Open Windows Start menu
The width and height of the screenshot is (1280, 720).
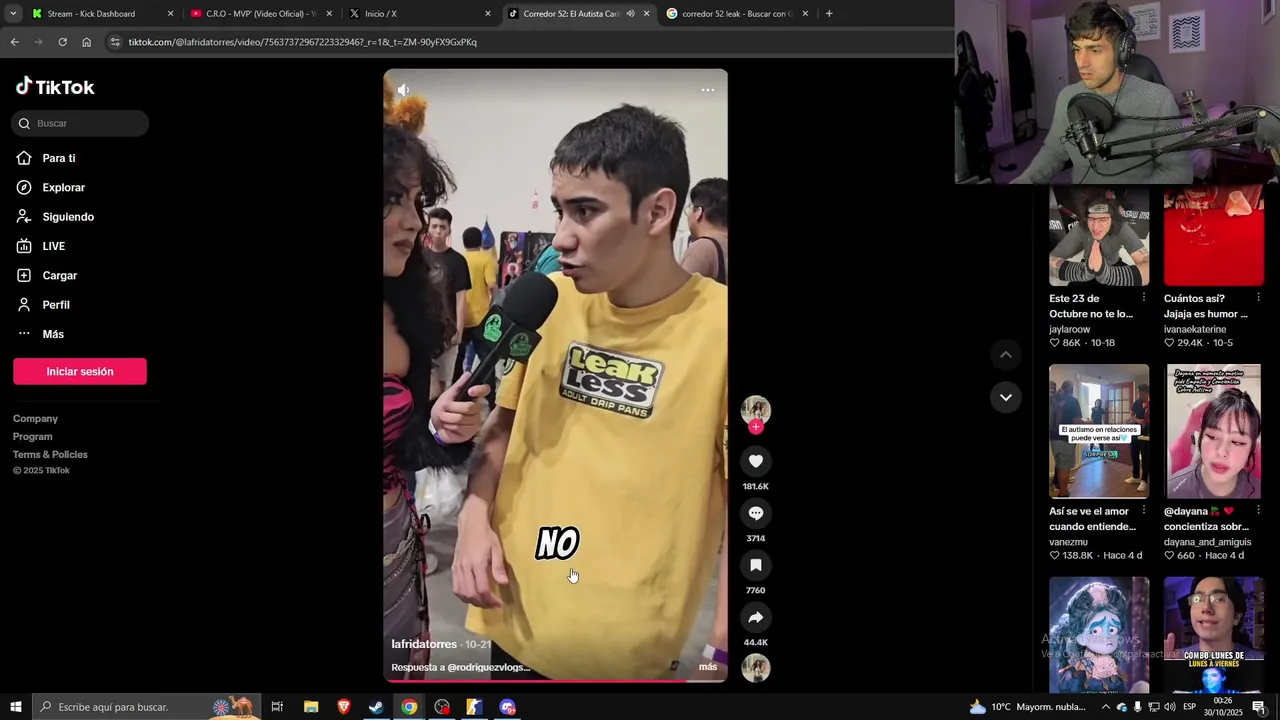15,707
